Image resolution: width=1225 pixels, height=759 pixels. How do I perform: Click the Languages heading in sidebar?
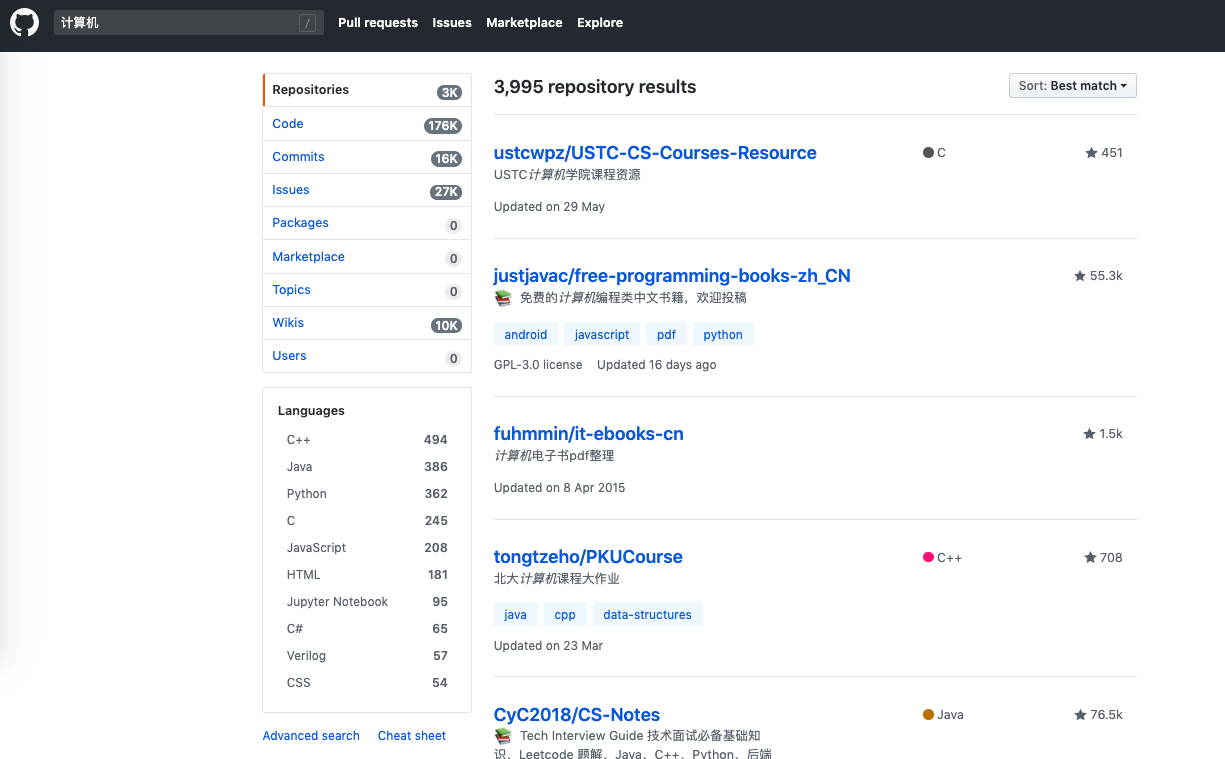[x=311, y=411]
